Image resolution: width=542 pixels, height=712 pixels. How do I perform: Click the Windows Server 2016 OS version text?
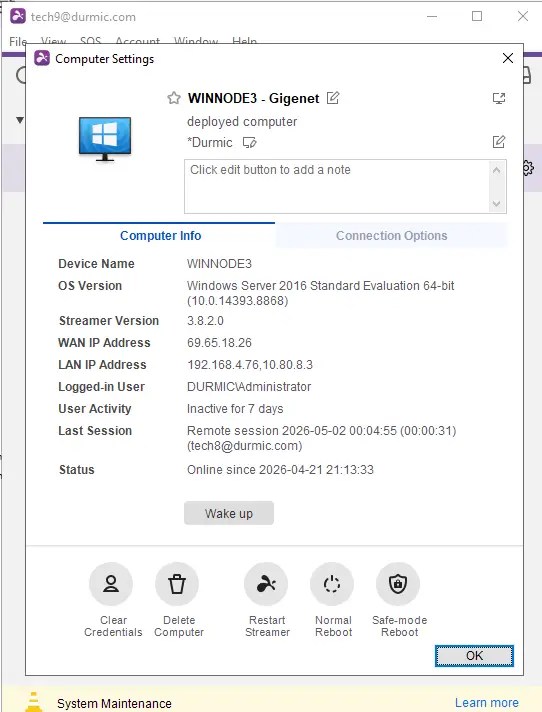[320, 293]
